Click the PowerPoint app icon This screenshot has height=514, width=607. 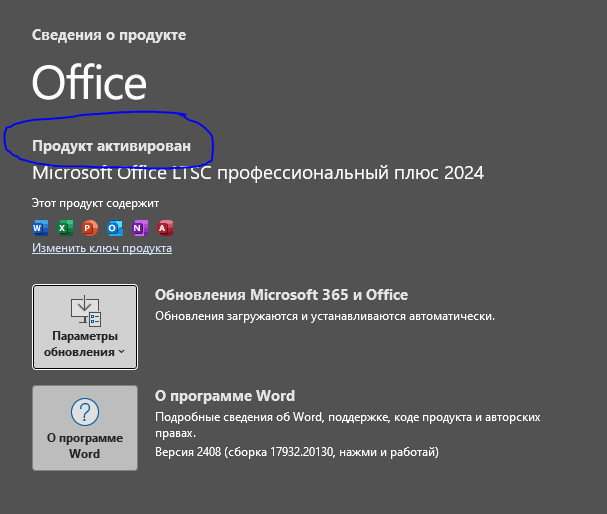click(90, 228)
